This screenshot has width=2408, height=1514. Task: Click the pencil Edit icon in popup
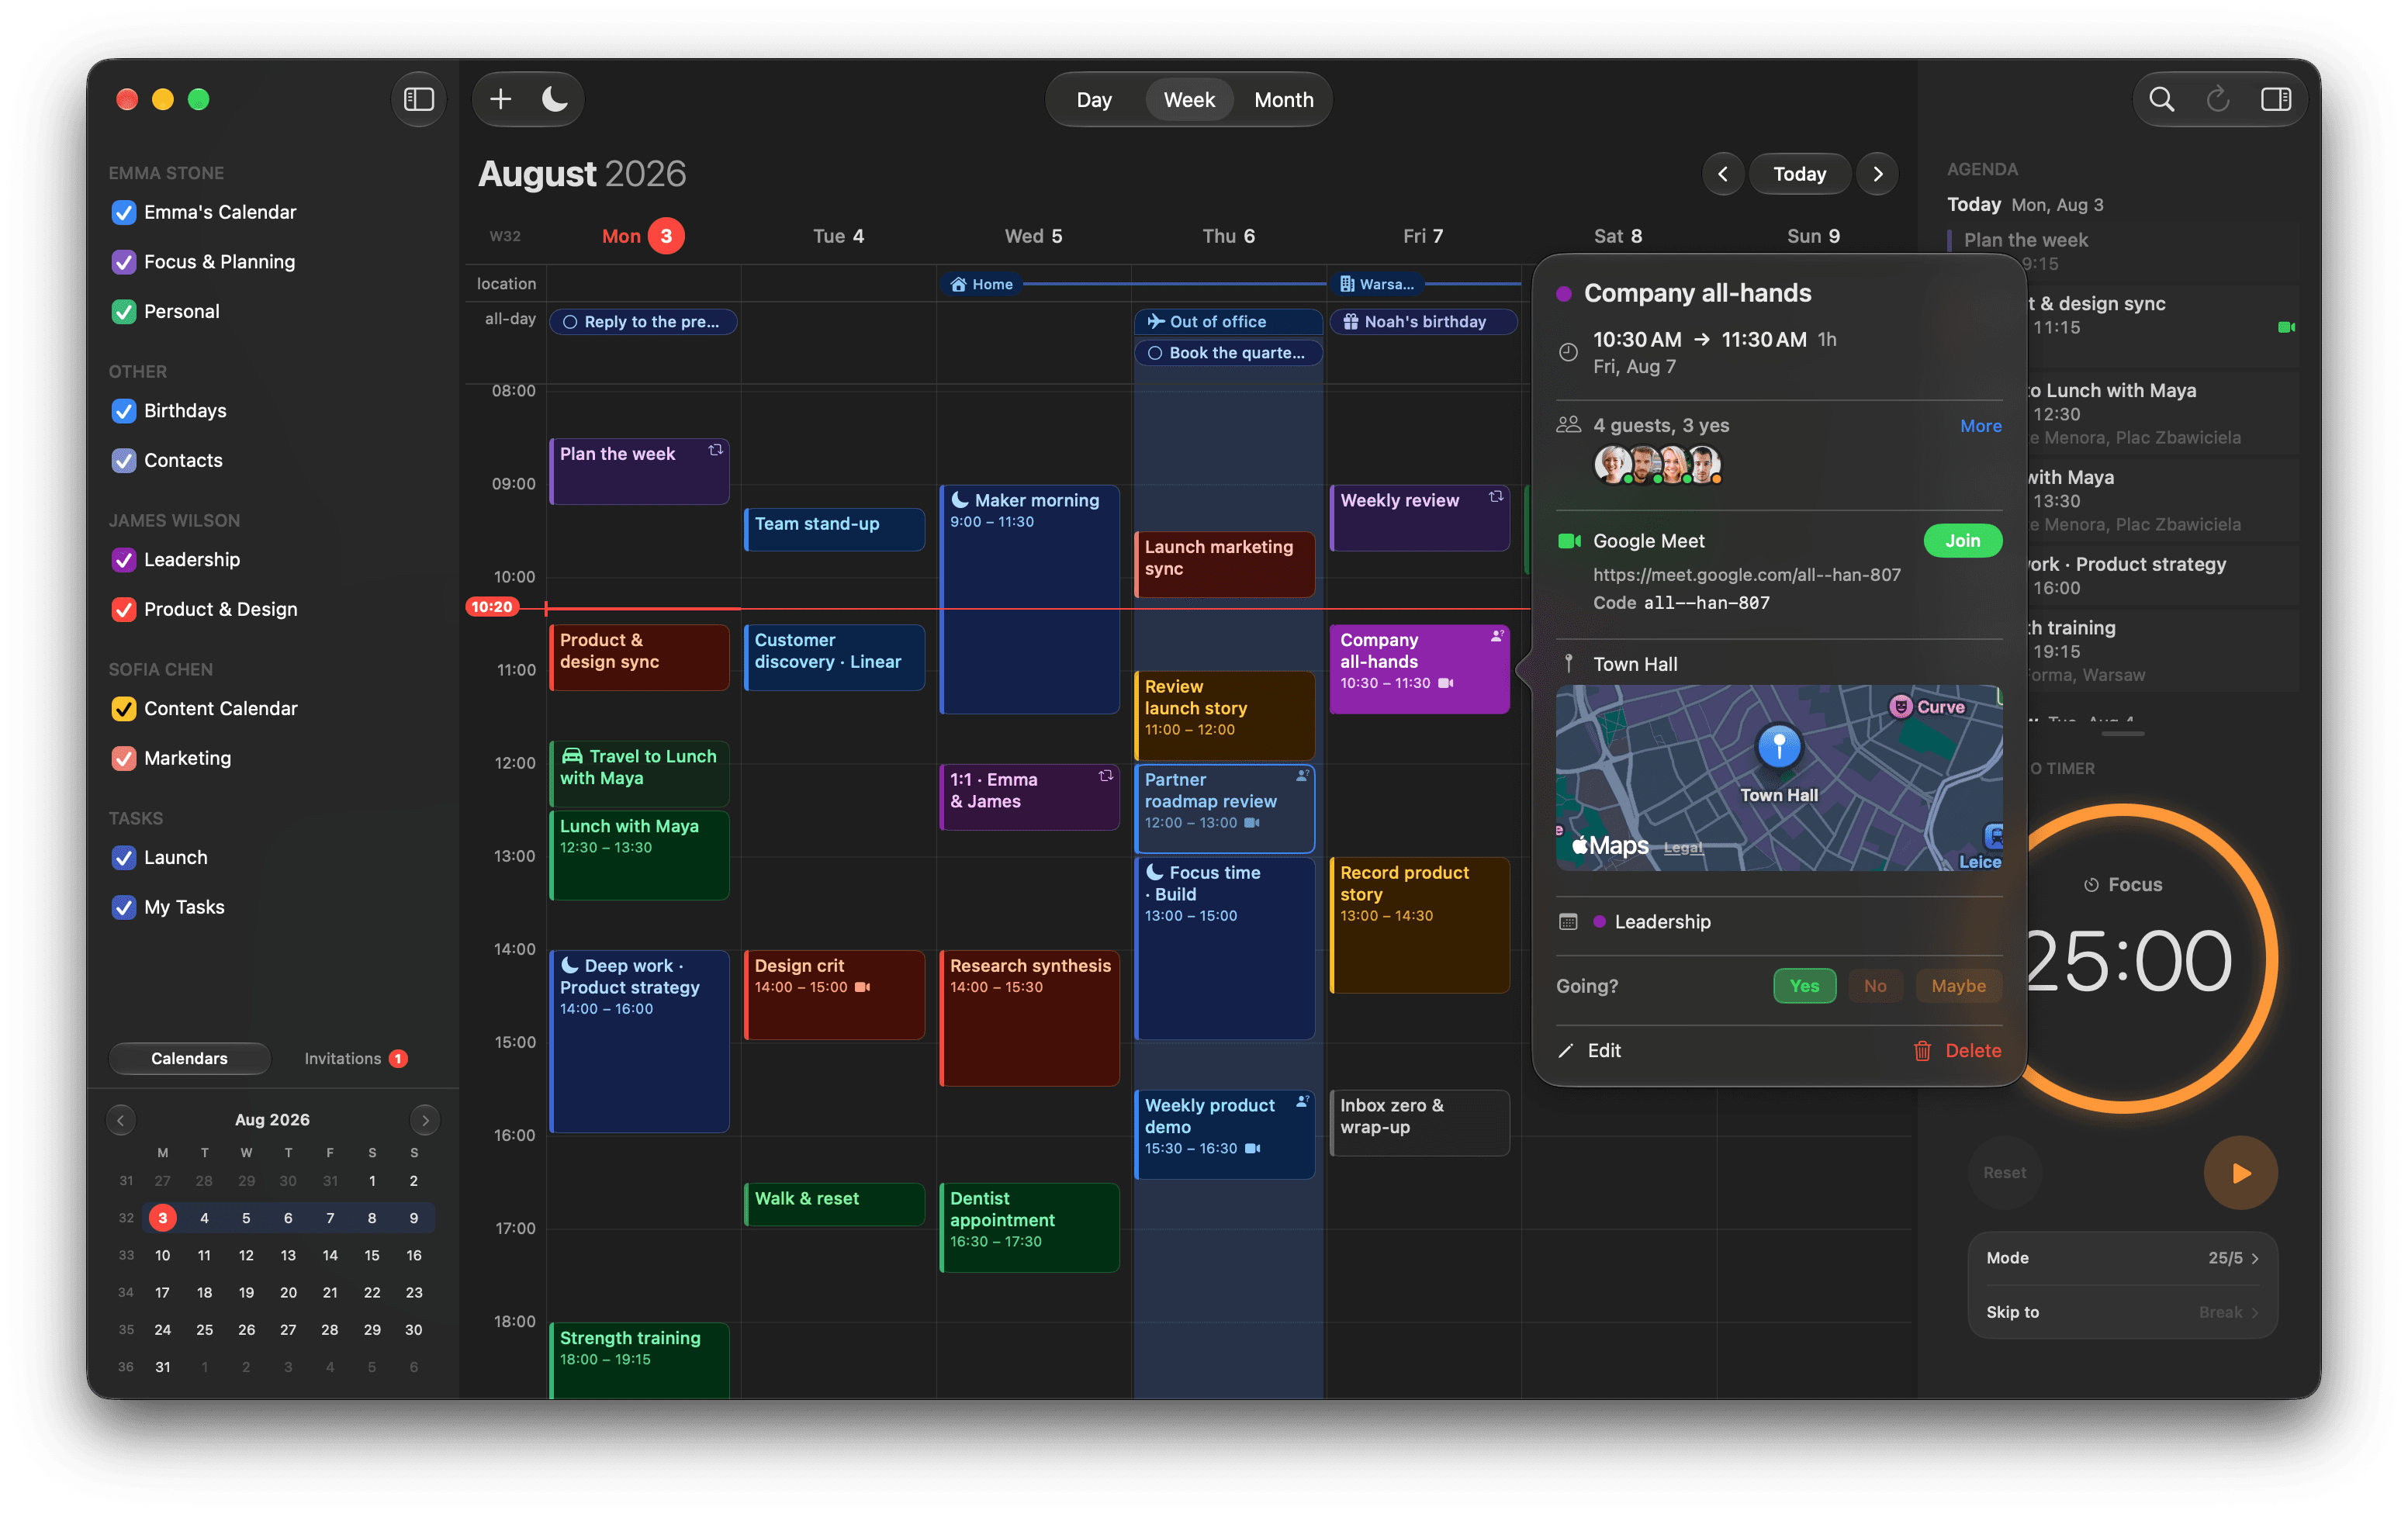(1566, 1050)
